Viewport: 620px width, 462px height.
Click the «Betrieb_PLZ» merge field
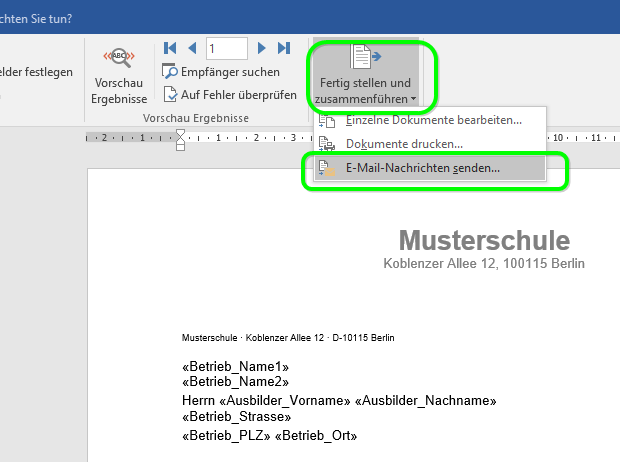(226, 435)
